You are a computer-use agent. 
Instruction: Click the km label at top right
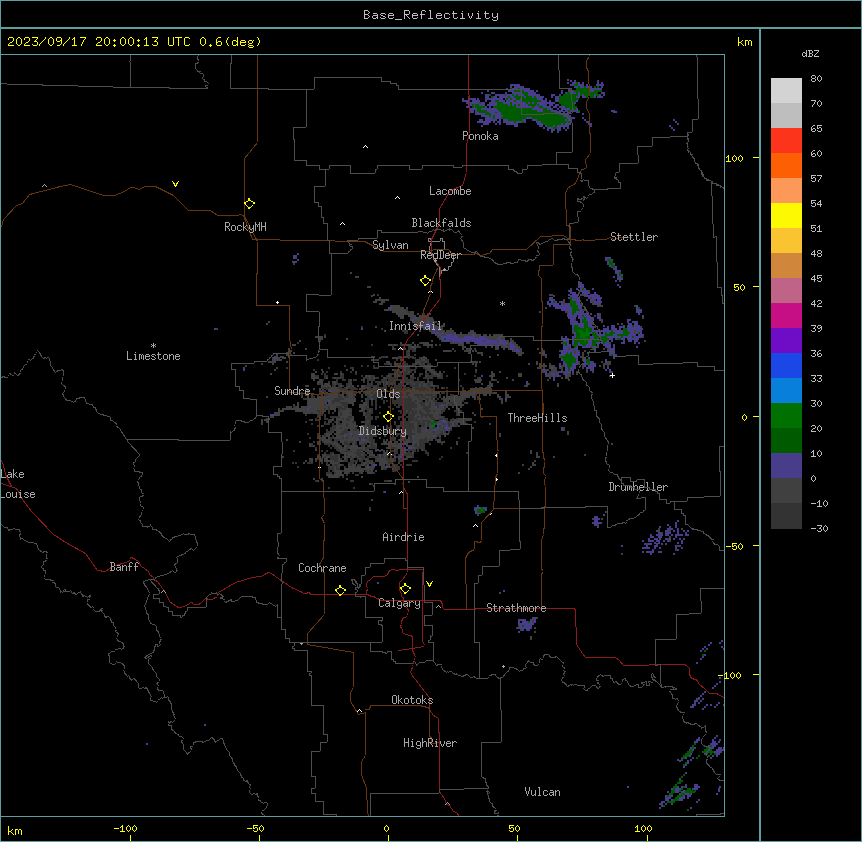coord(744,42)
